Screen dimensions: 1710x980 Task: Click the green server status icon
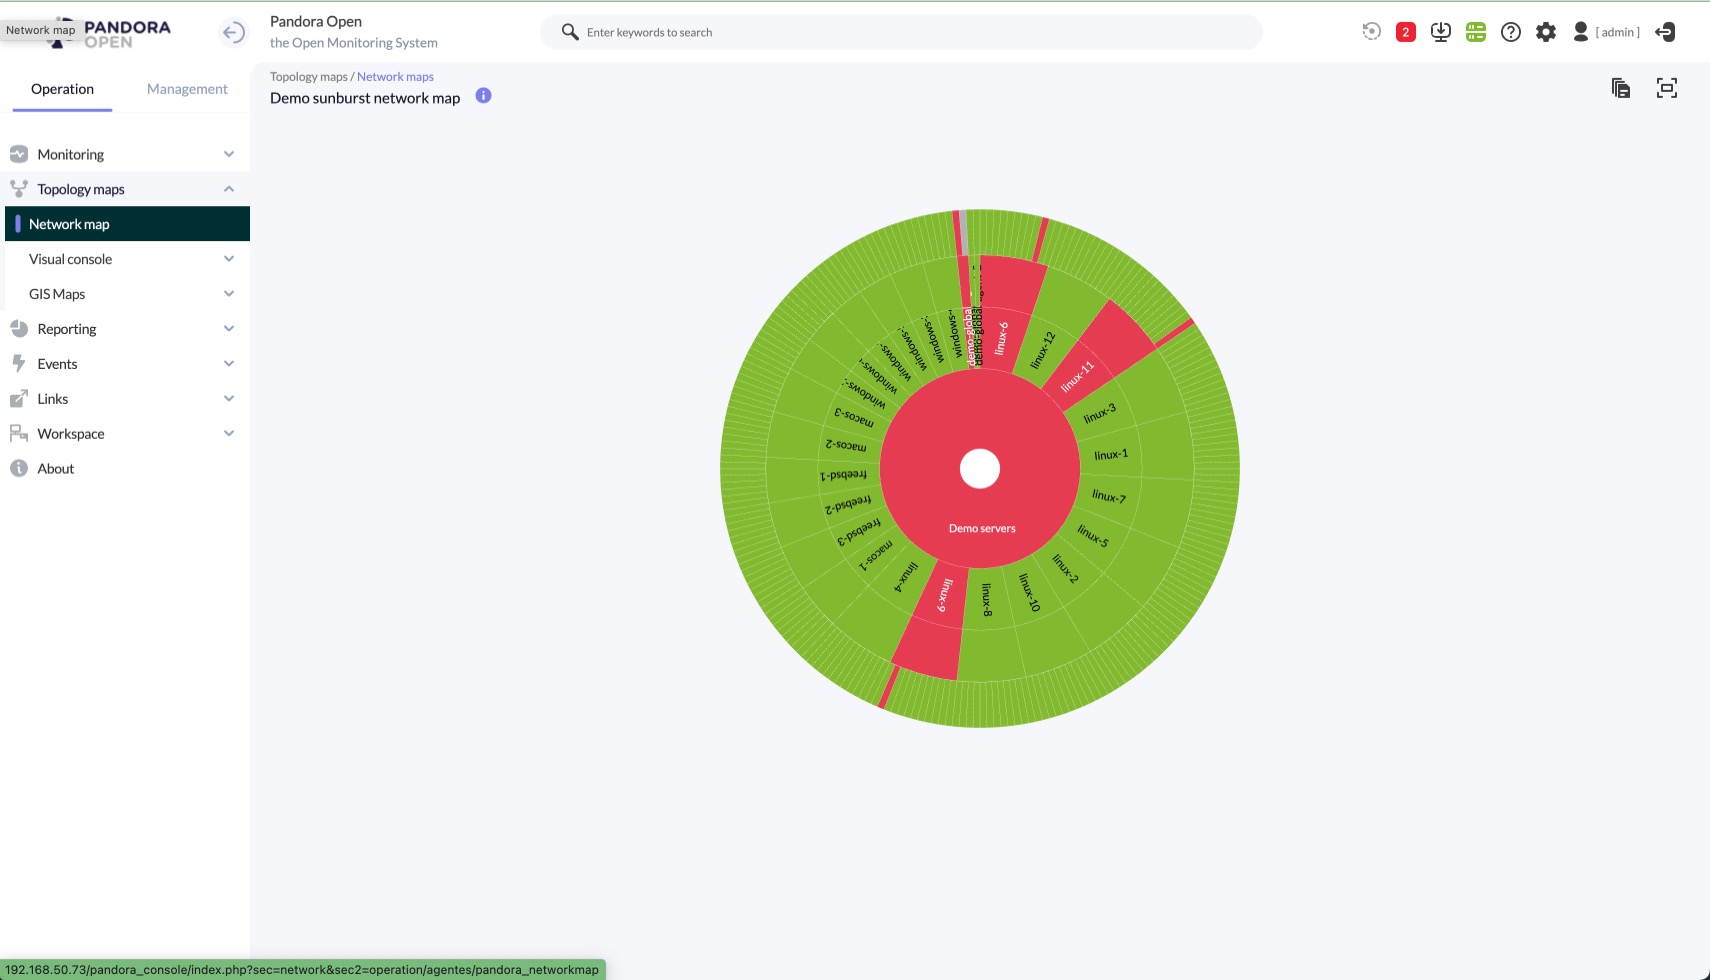pos(1475,32)
